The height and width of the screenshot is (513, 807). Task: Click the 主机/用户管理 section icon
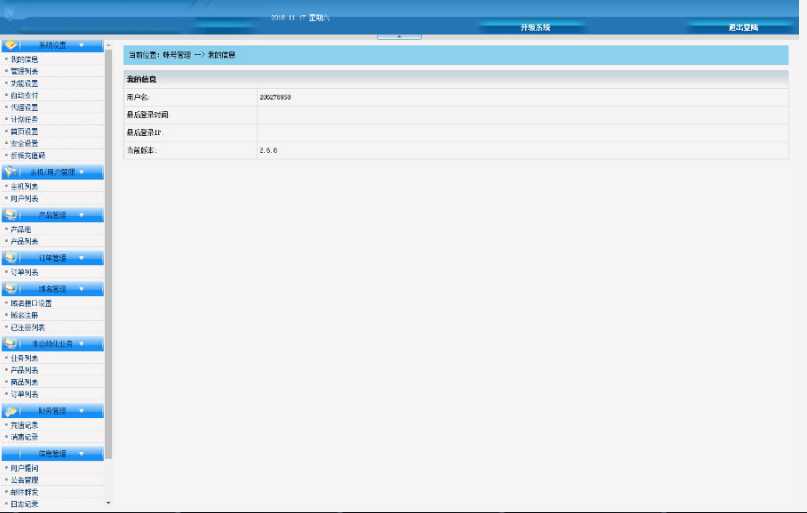(11, 172)
